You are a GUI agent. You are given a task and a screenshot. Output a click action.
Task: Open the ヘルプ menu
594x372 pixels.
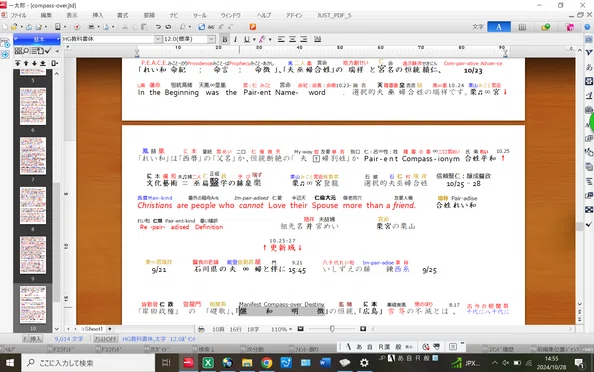click(x=264, y=16)
